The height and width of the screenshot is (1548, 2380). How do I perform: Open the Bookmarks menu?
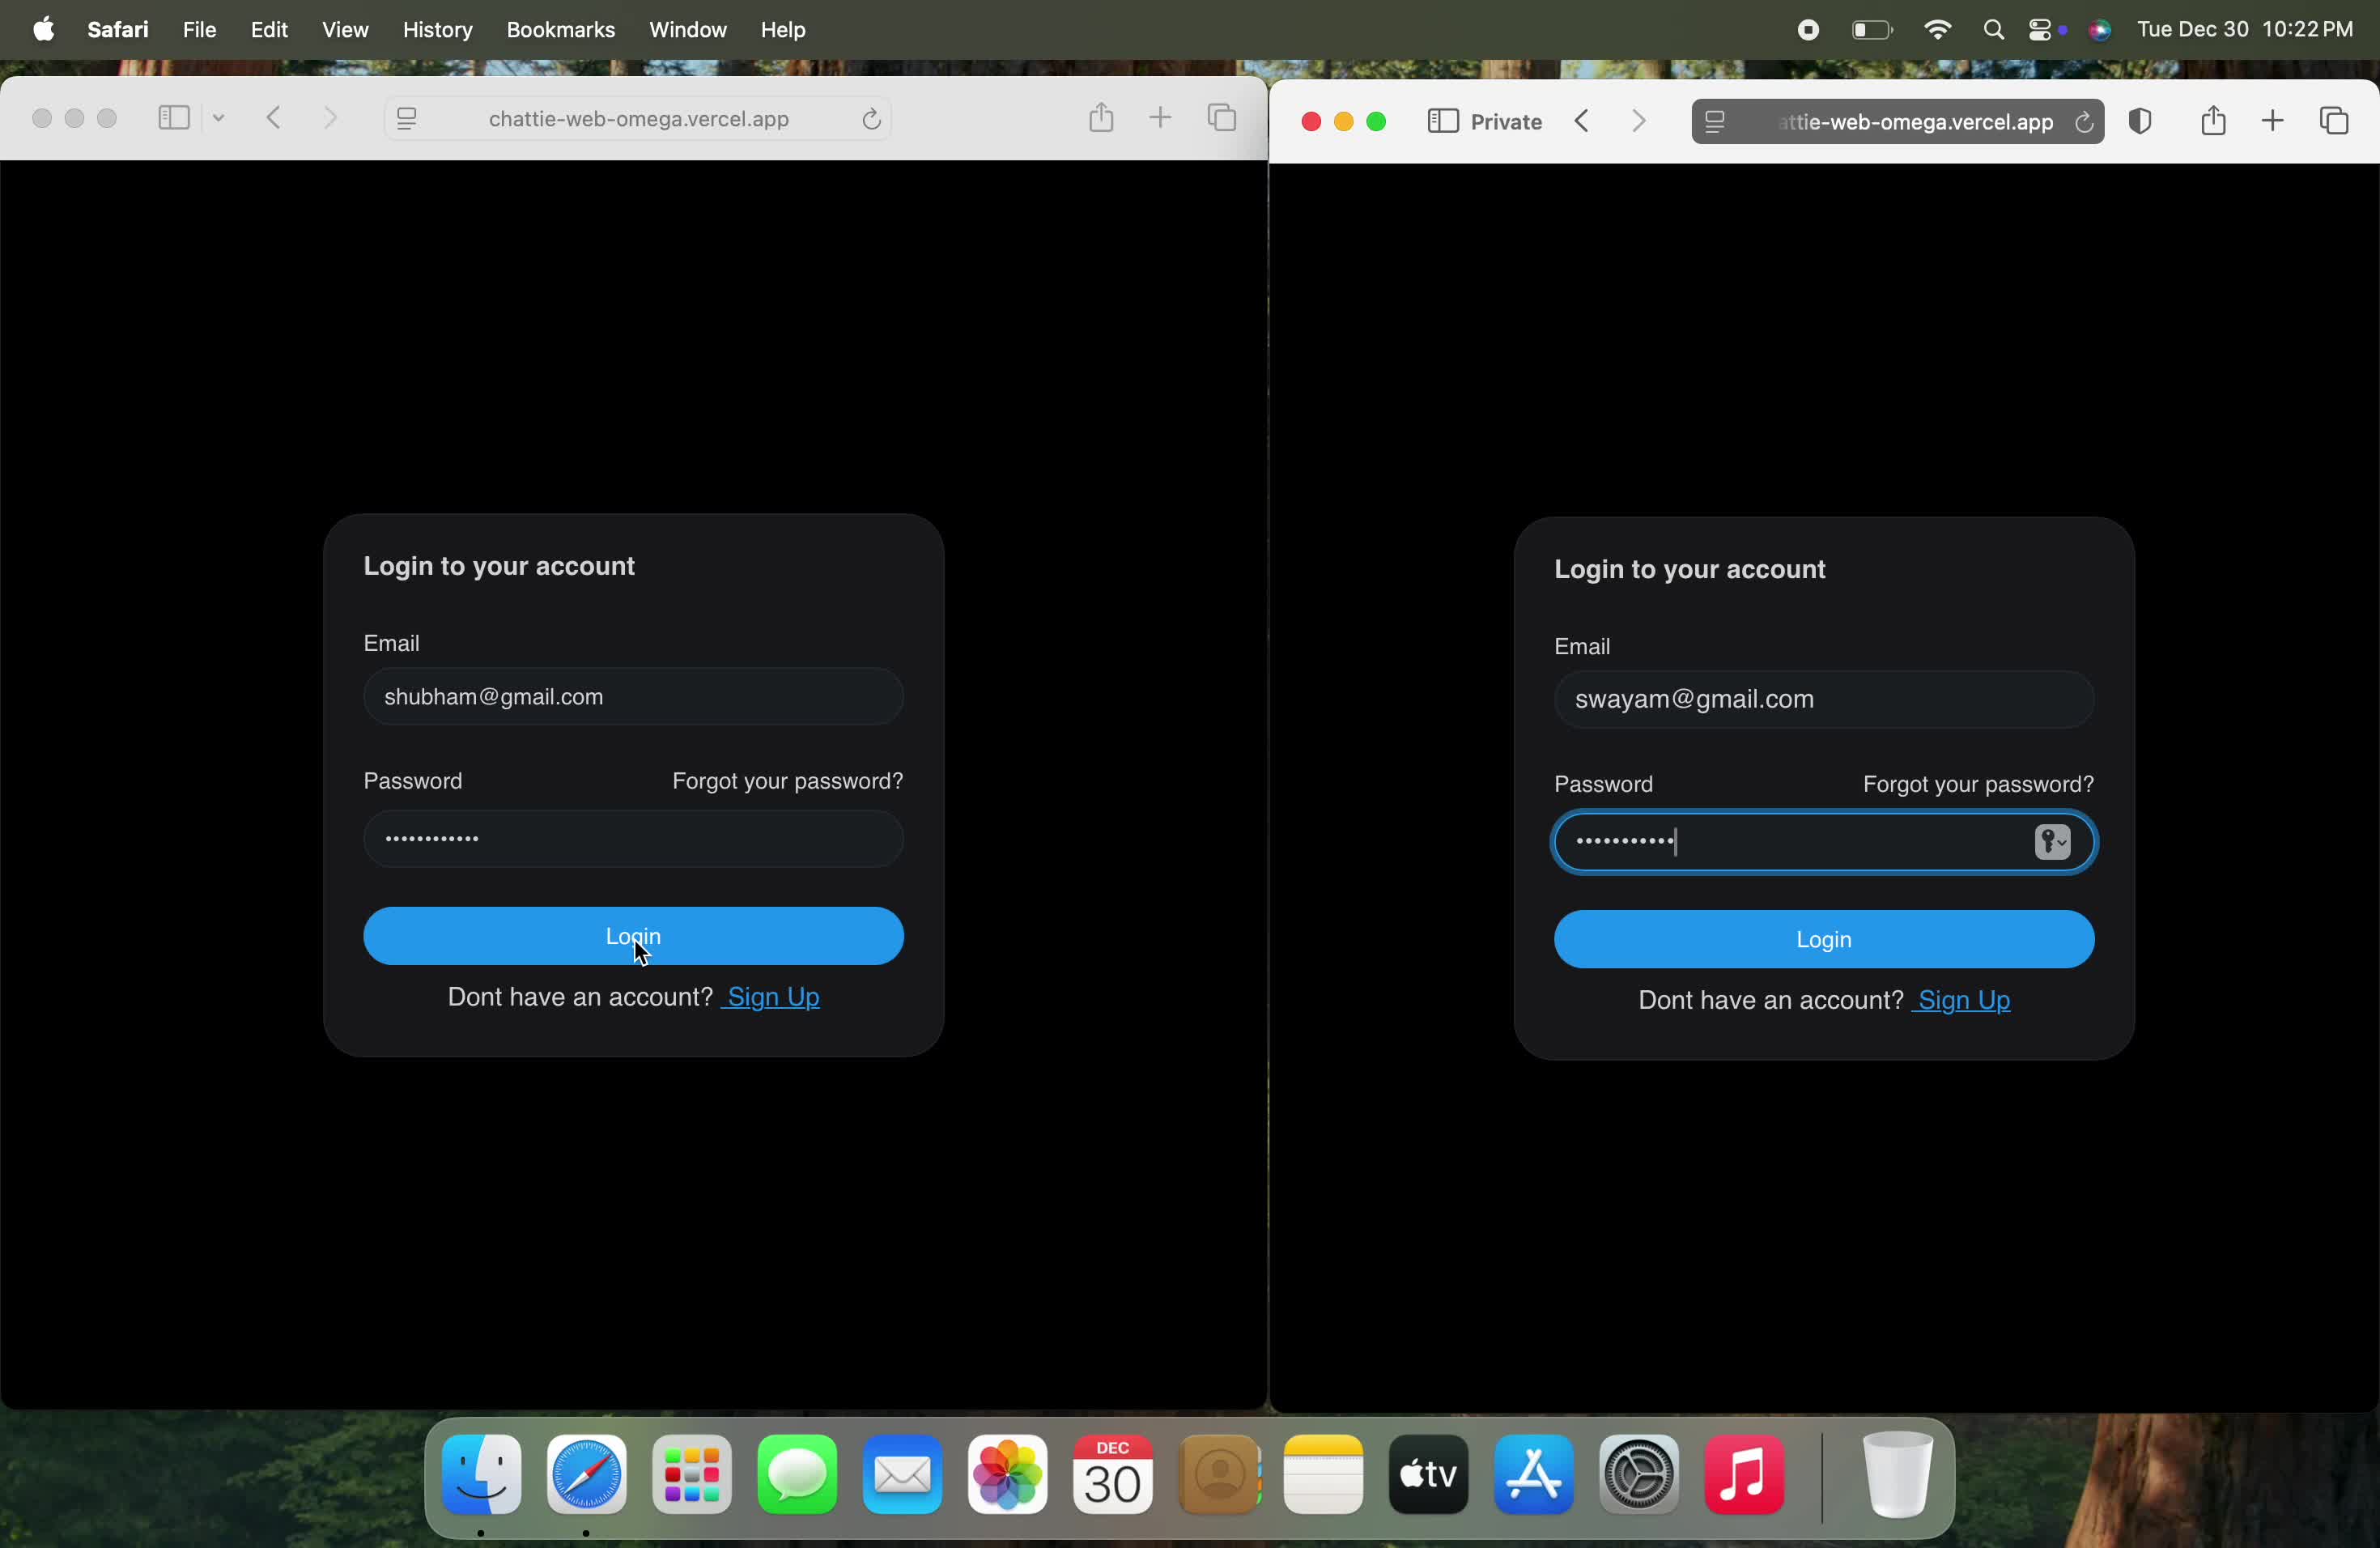click(561, 30)
